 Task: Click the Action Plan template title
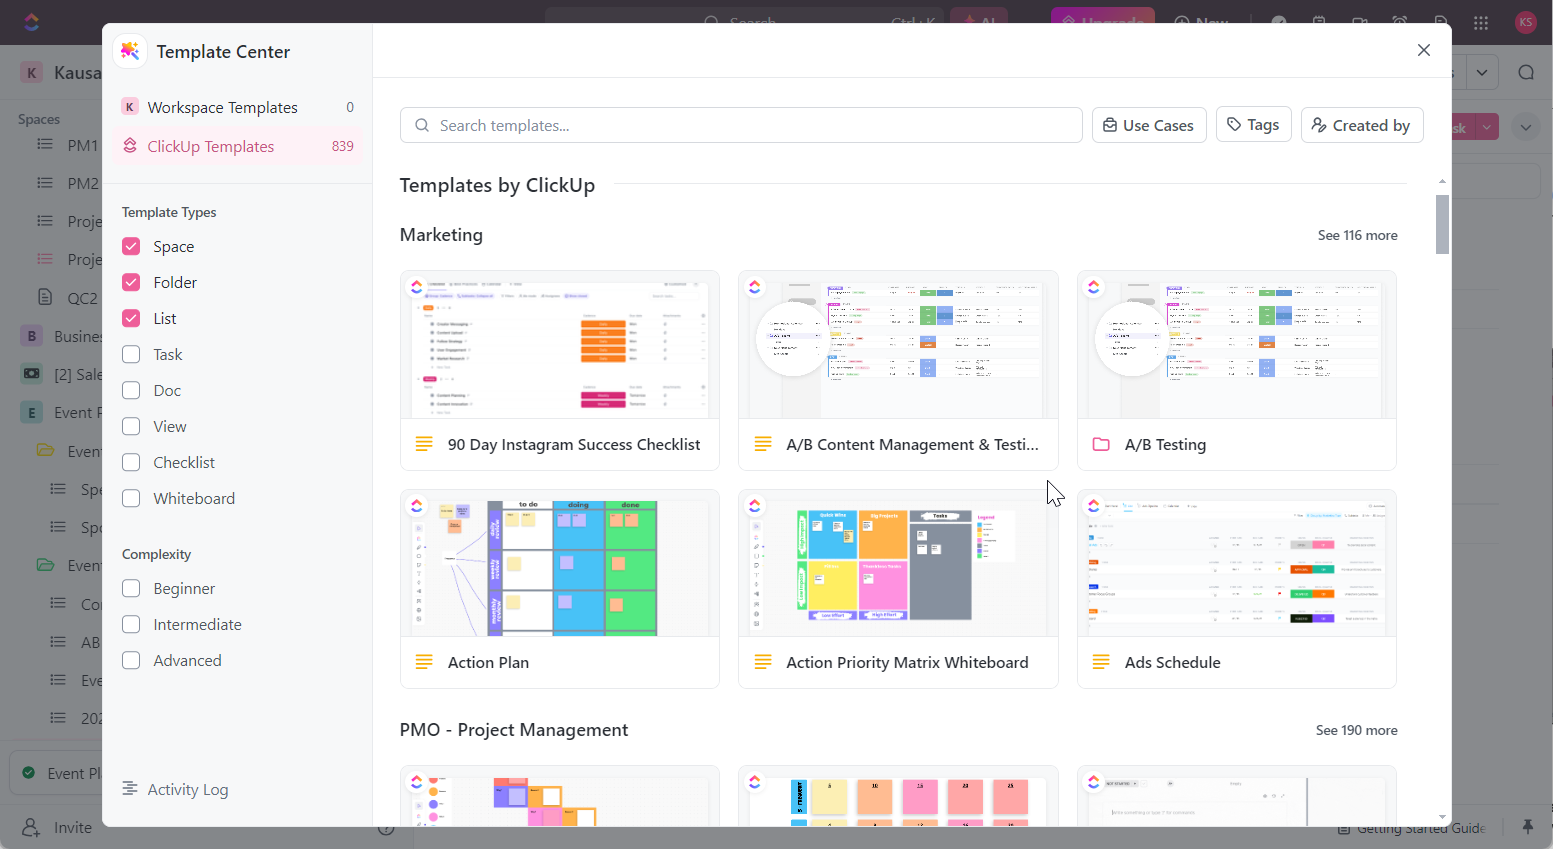point(488,662)
